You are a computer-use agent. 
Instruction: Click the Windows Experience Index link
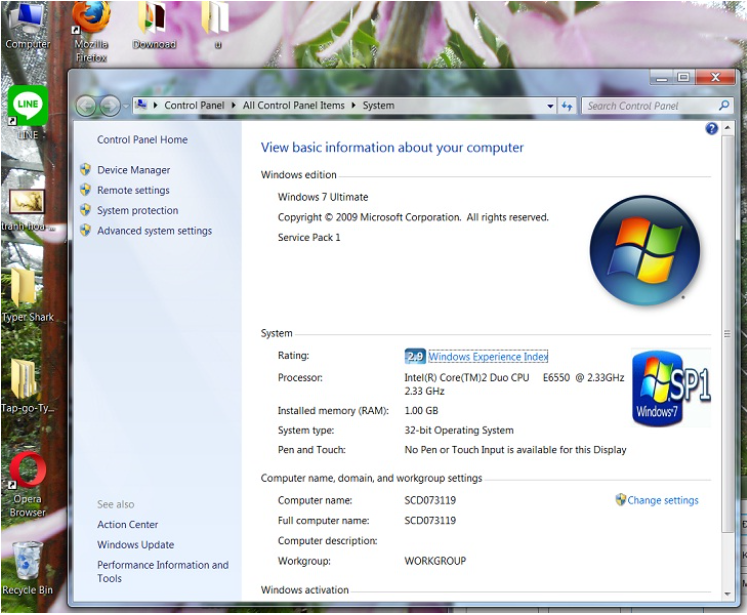(488, 357)
